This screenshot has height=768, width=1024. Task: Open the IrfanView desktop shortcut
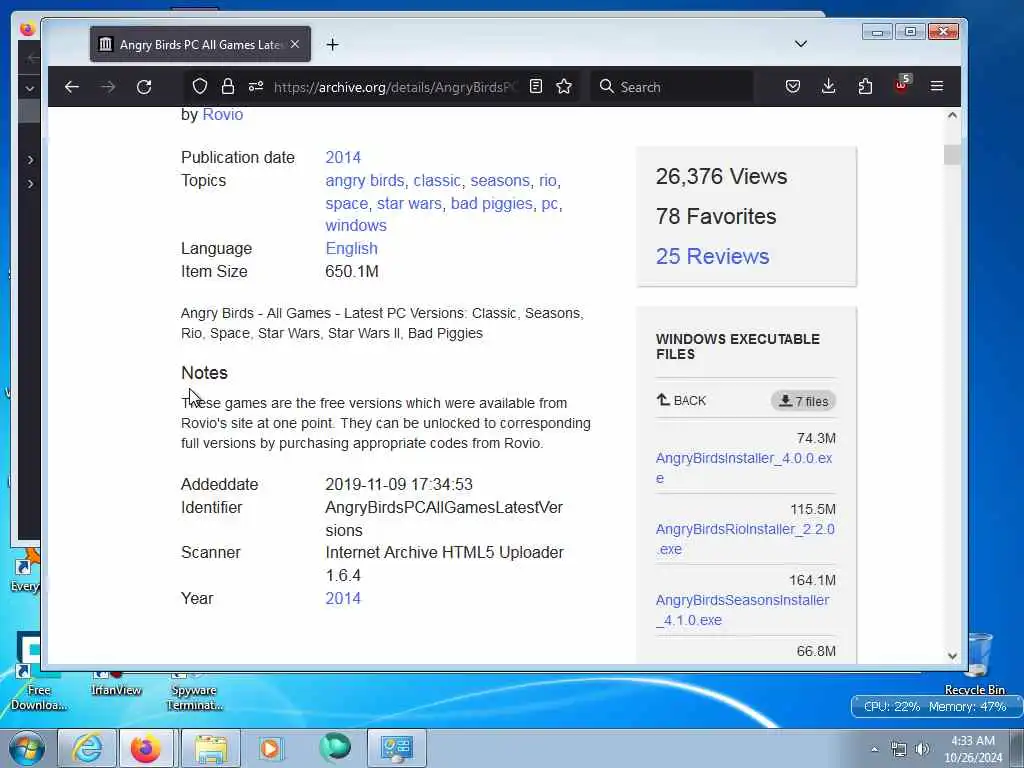coord(116,683)
